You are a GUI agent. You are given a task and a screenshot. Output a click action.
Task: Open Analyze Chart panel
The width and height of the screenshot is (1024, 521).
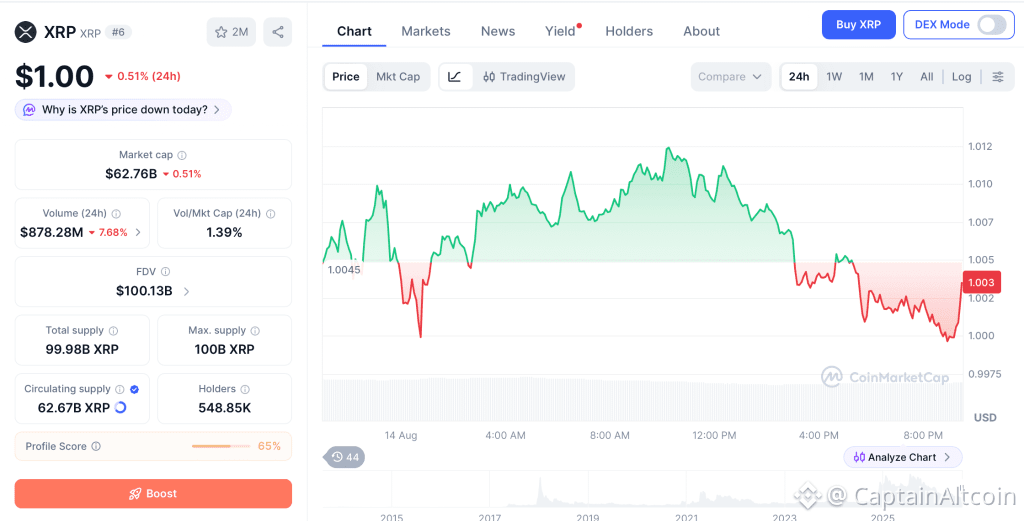[903, 457]
